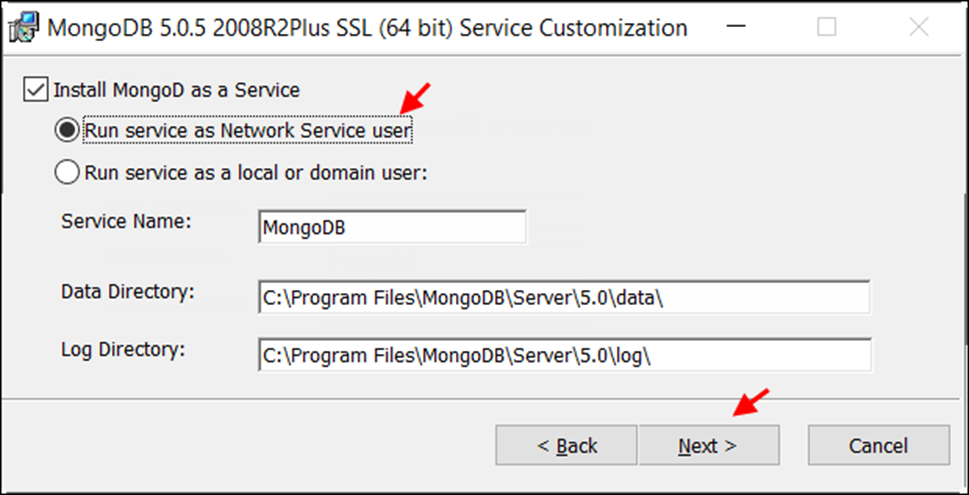This screenshot has width=969, height=495.
Task: Click into the Service Name text field
Action: click(392, 227)
